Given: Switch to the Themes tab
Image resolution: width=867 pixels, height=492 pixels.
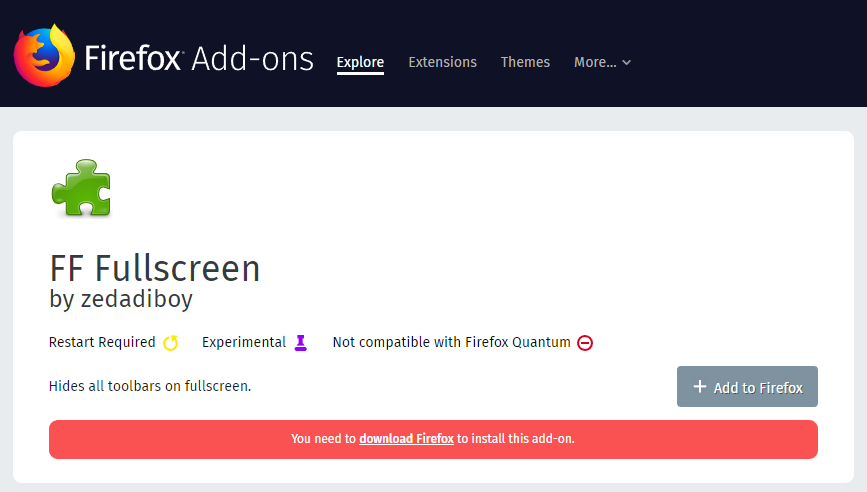Looking at the screenshot, I should [525, 62].
